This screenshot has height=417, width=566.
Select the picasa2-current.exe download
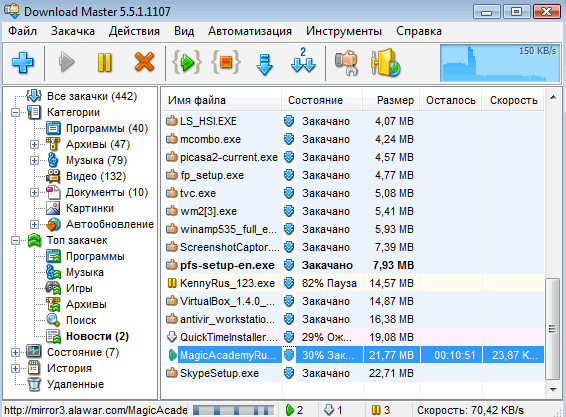click(x=353, y=157)
